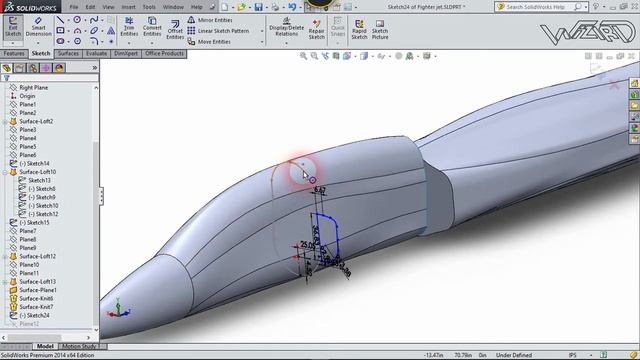Switch to the Surfaces tab
Screen dimensions: 640x360
tap(68, 53)
